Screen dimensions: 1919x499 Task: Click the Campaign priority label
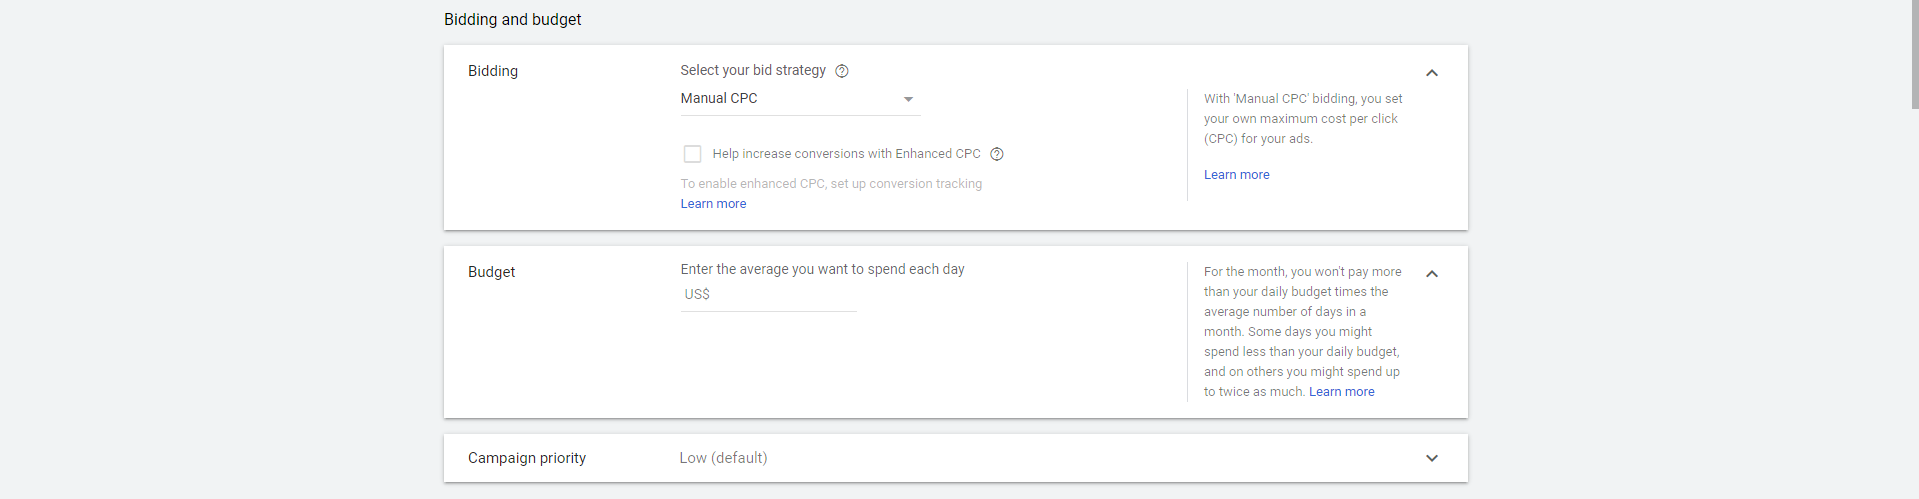pyautogui.click(x=527, y=458)
